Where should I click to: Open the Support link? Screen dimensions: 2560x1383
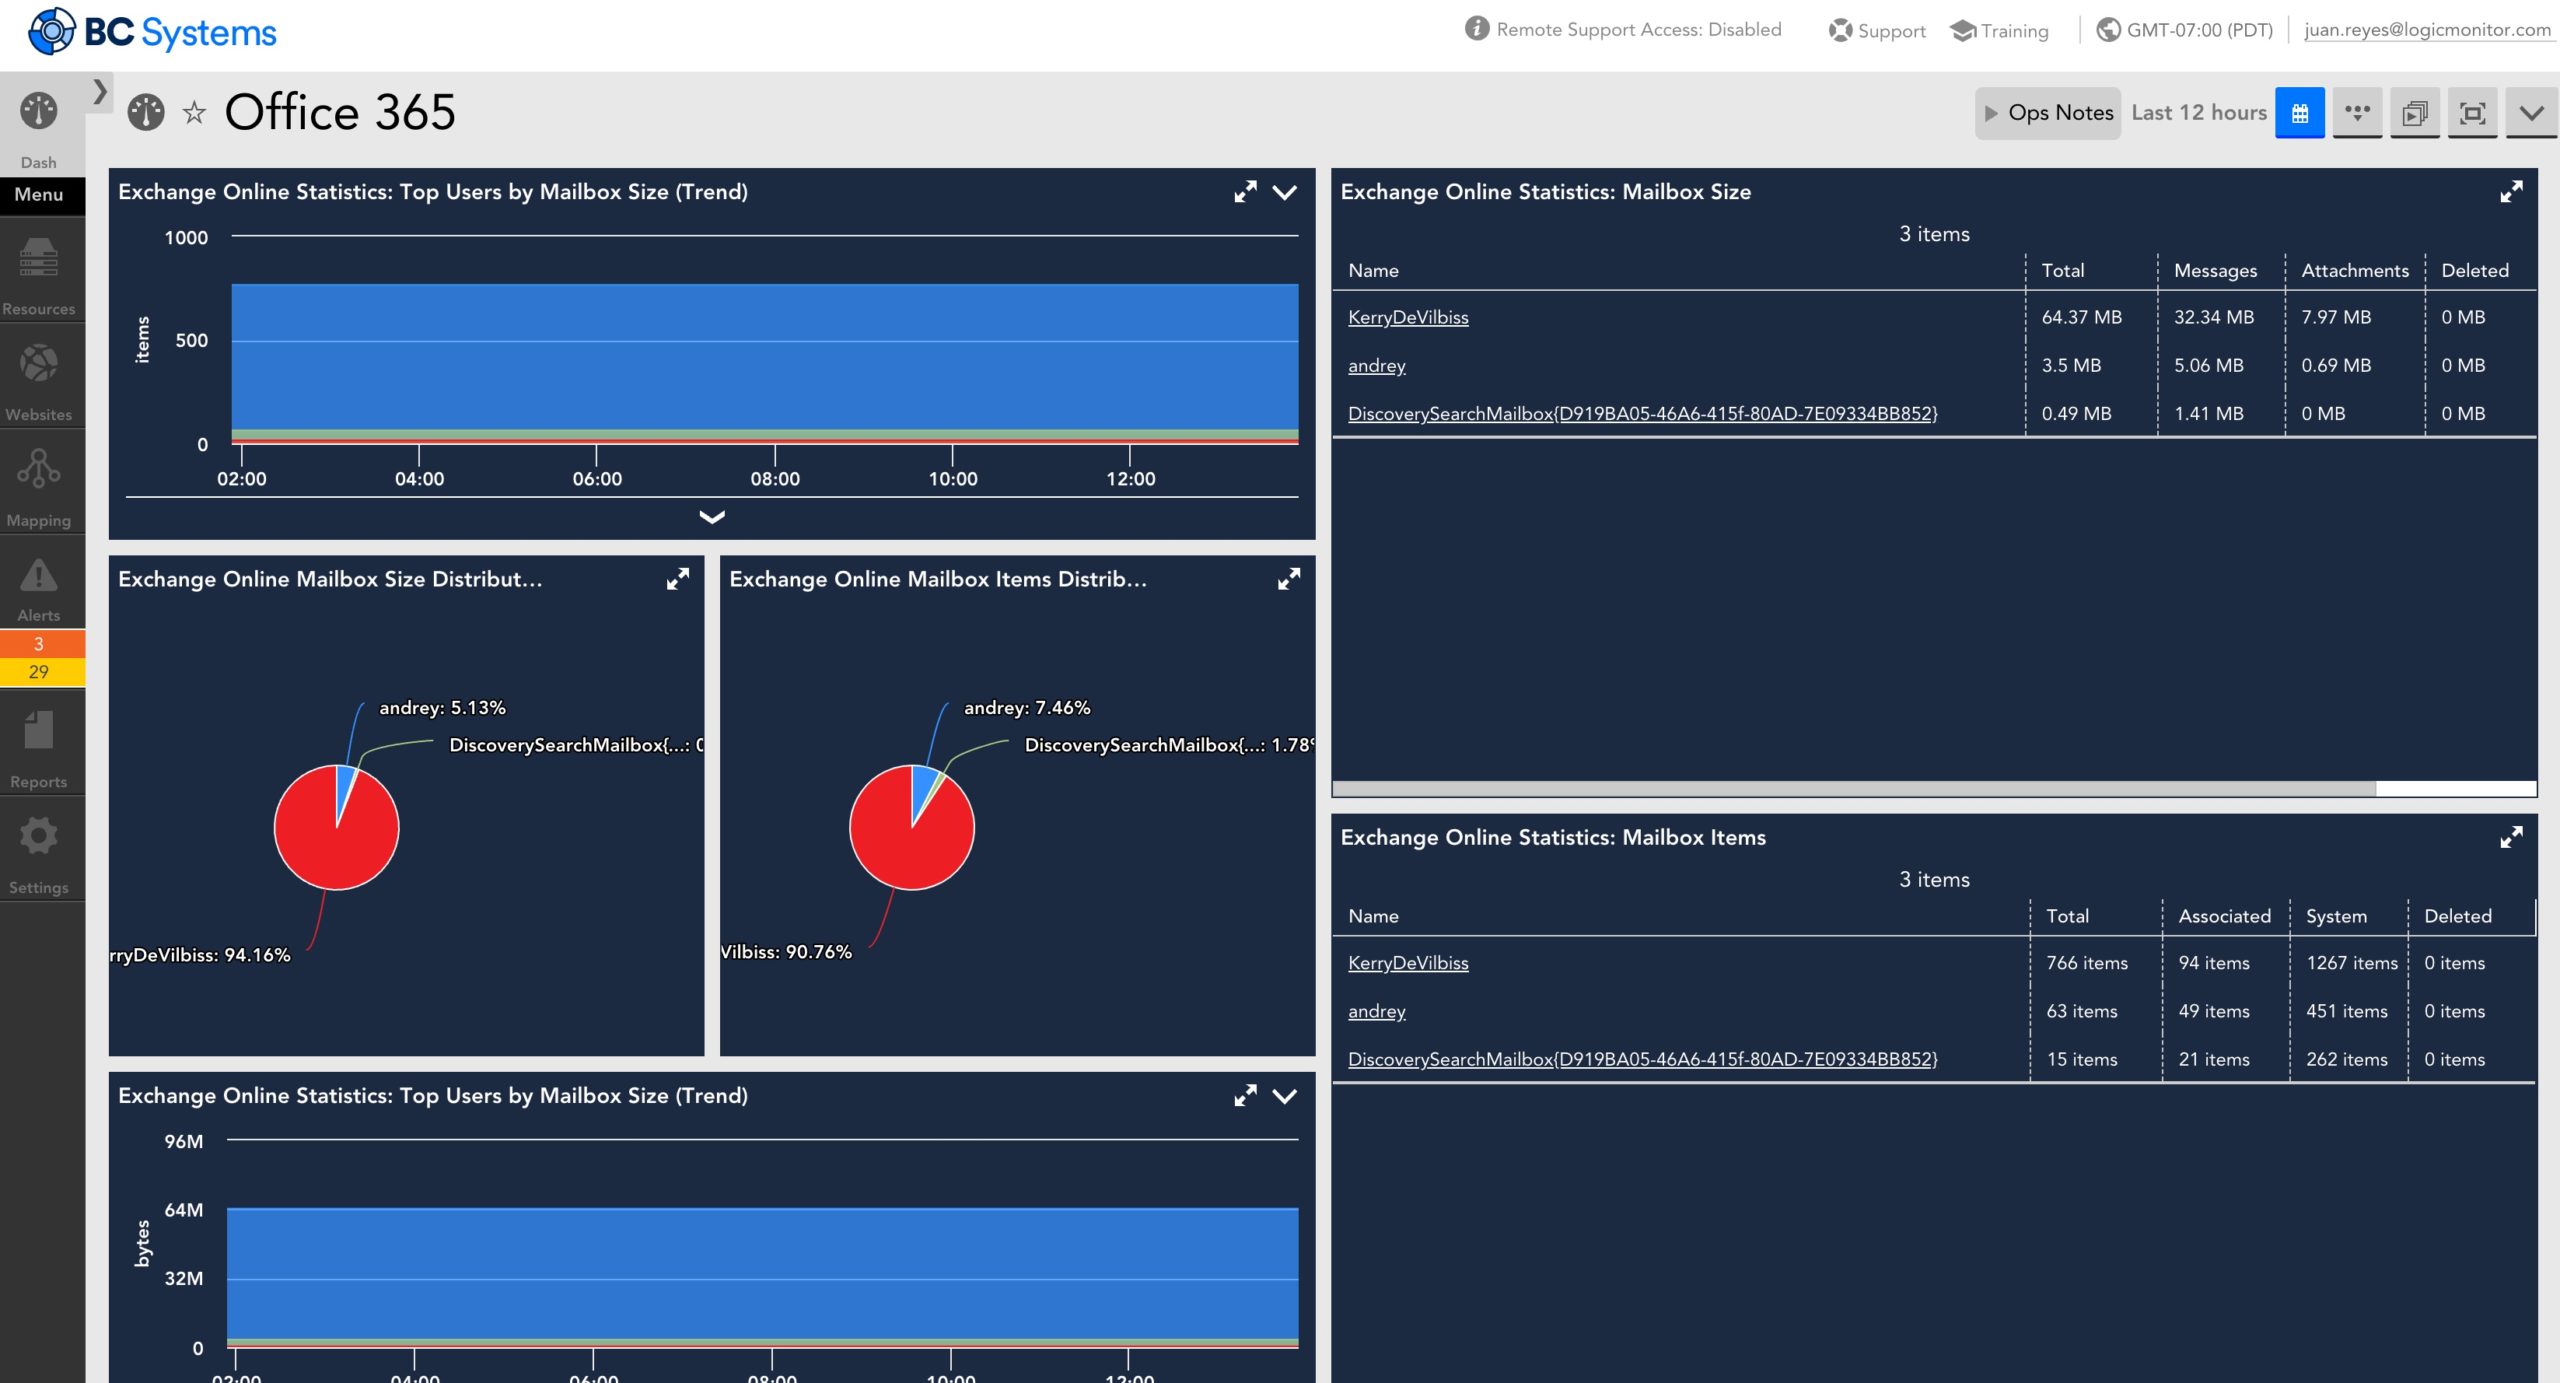tap(1877, 31)
